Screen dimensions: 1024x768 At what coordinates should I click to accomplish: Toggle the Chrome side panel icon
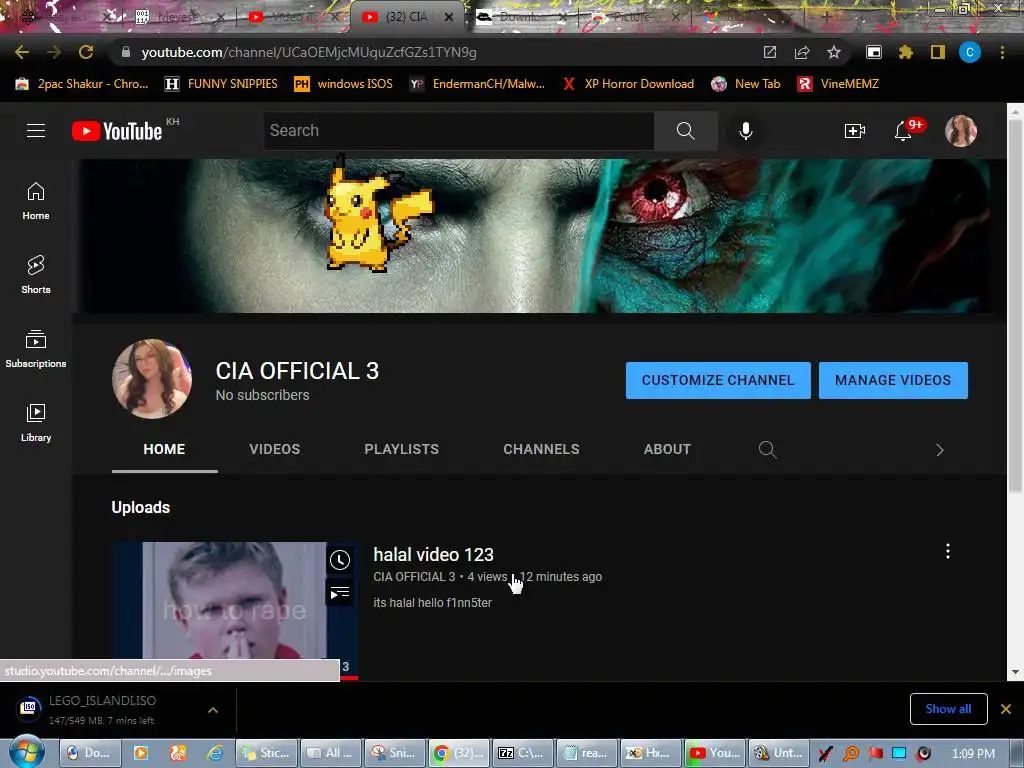[x=937, y=52]
